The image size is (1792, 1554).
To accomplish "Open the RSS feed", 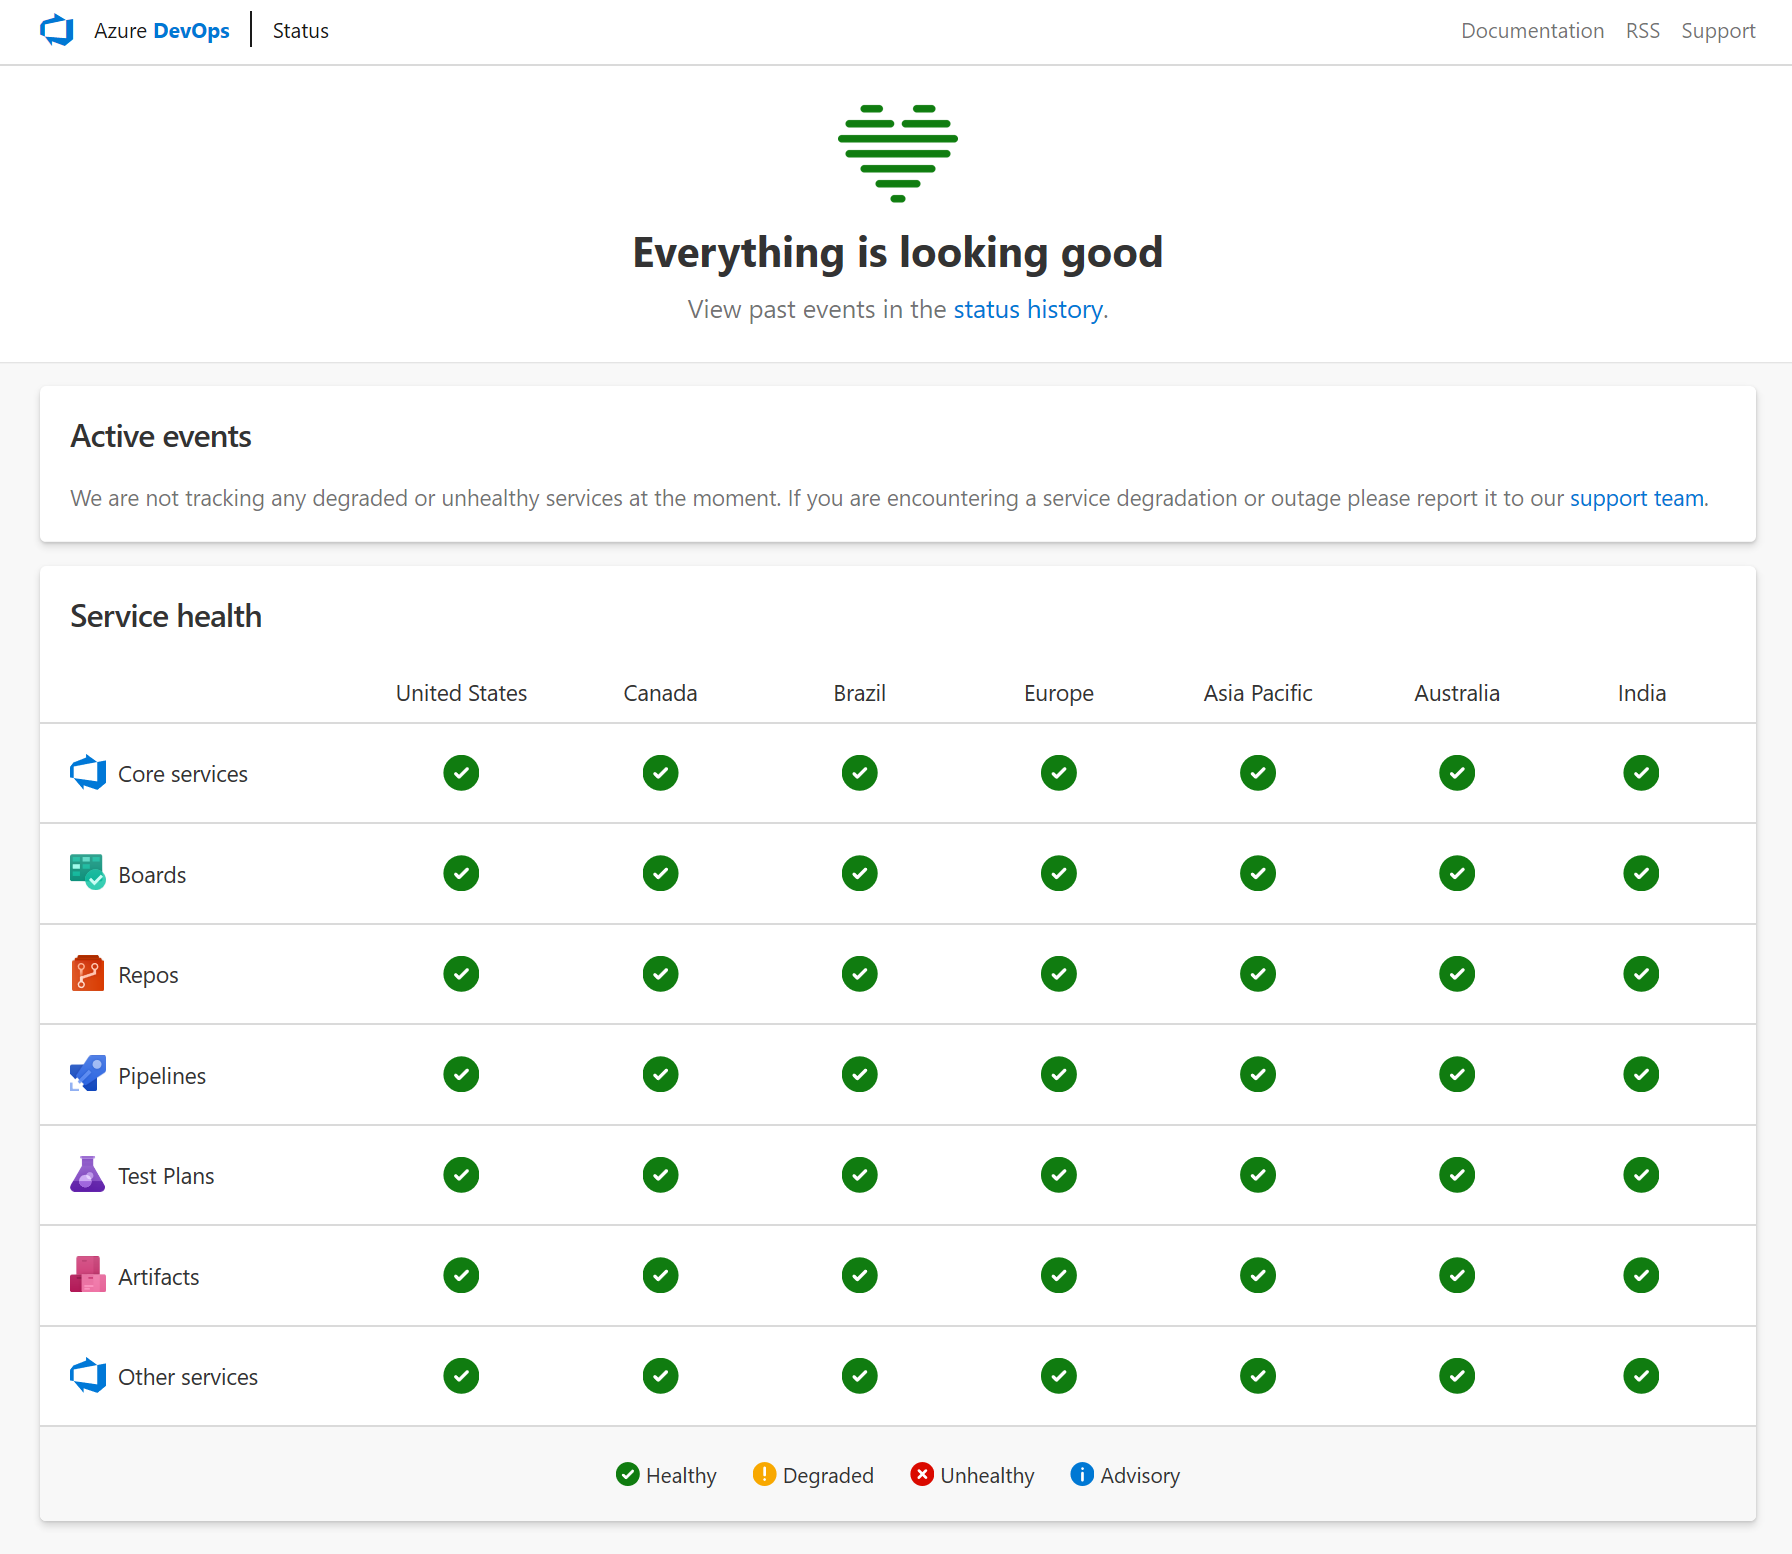I will (x=1642, y=30).
